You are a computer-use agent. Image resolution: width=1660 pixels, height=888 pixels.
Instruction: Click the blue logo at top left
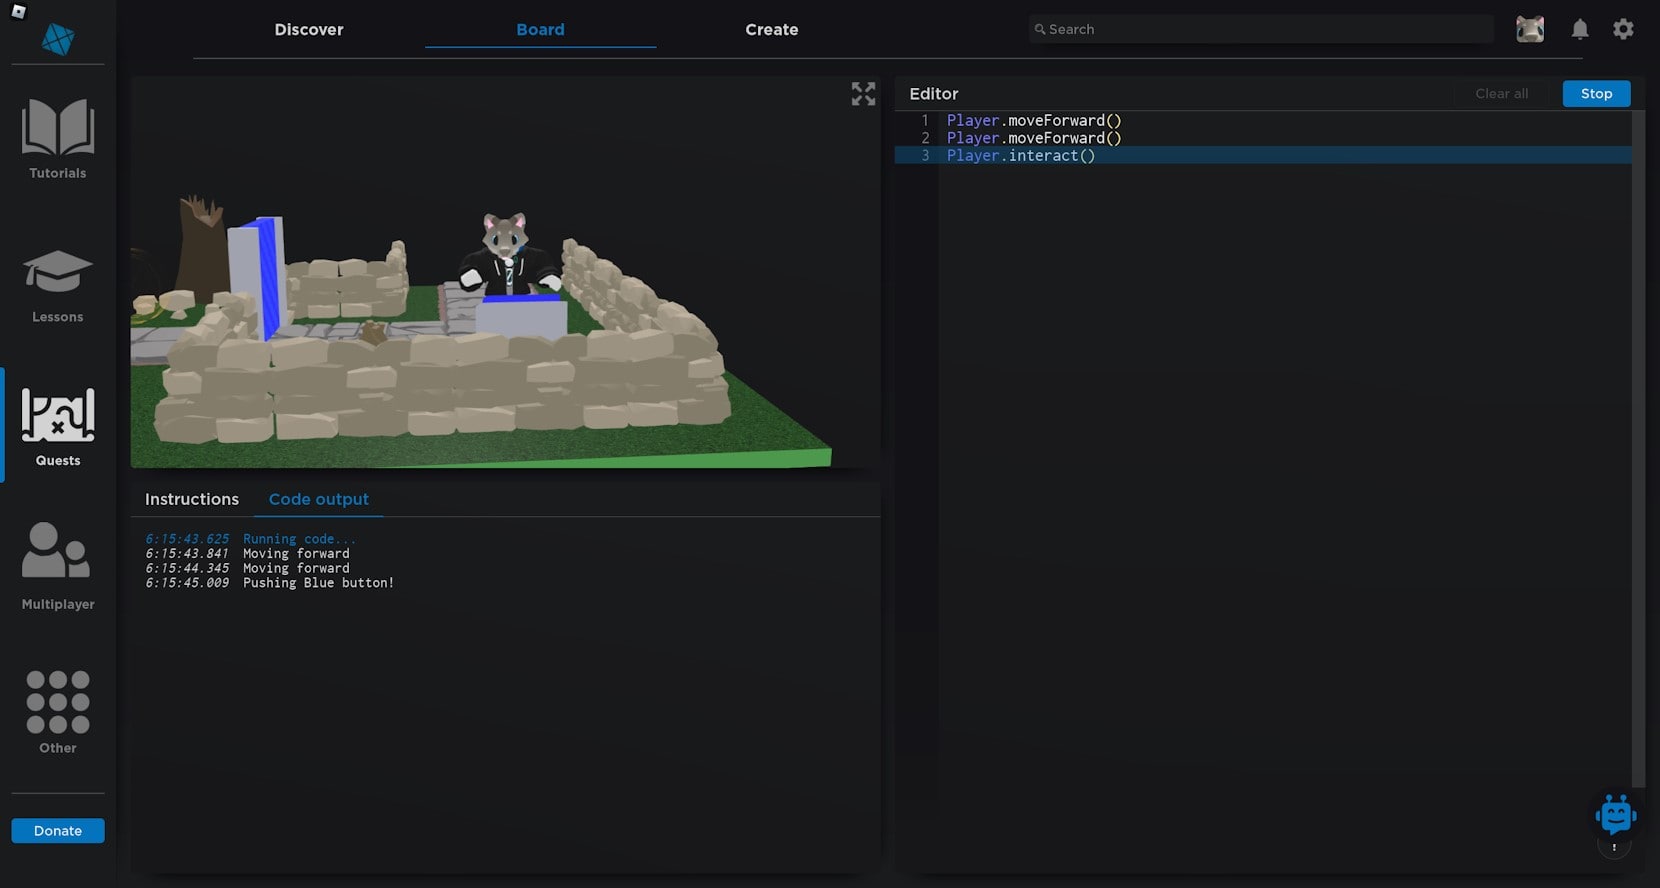(58, 40)
